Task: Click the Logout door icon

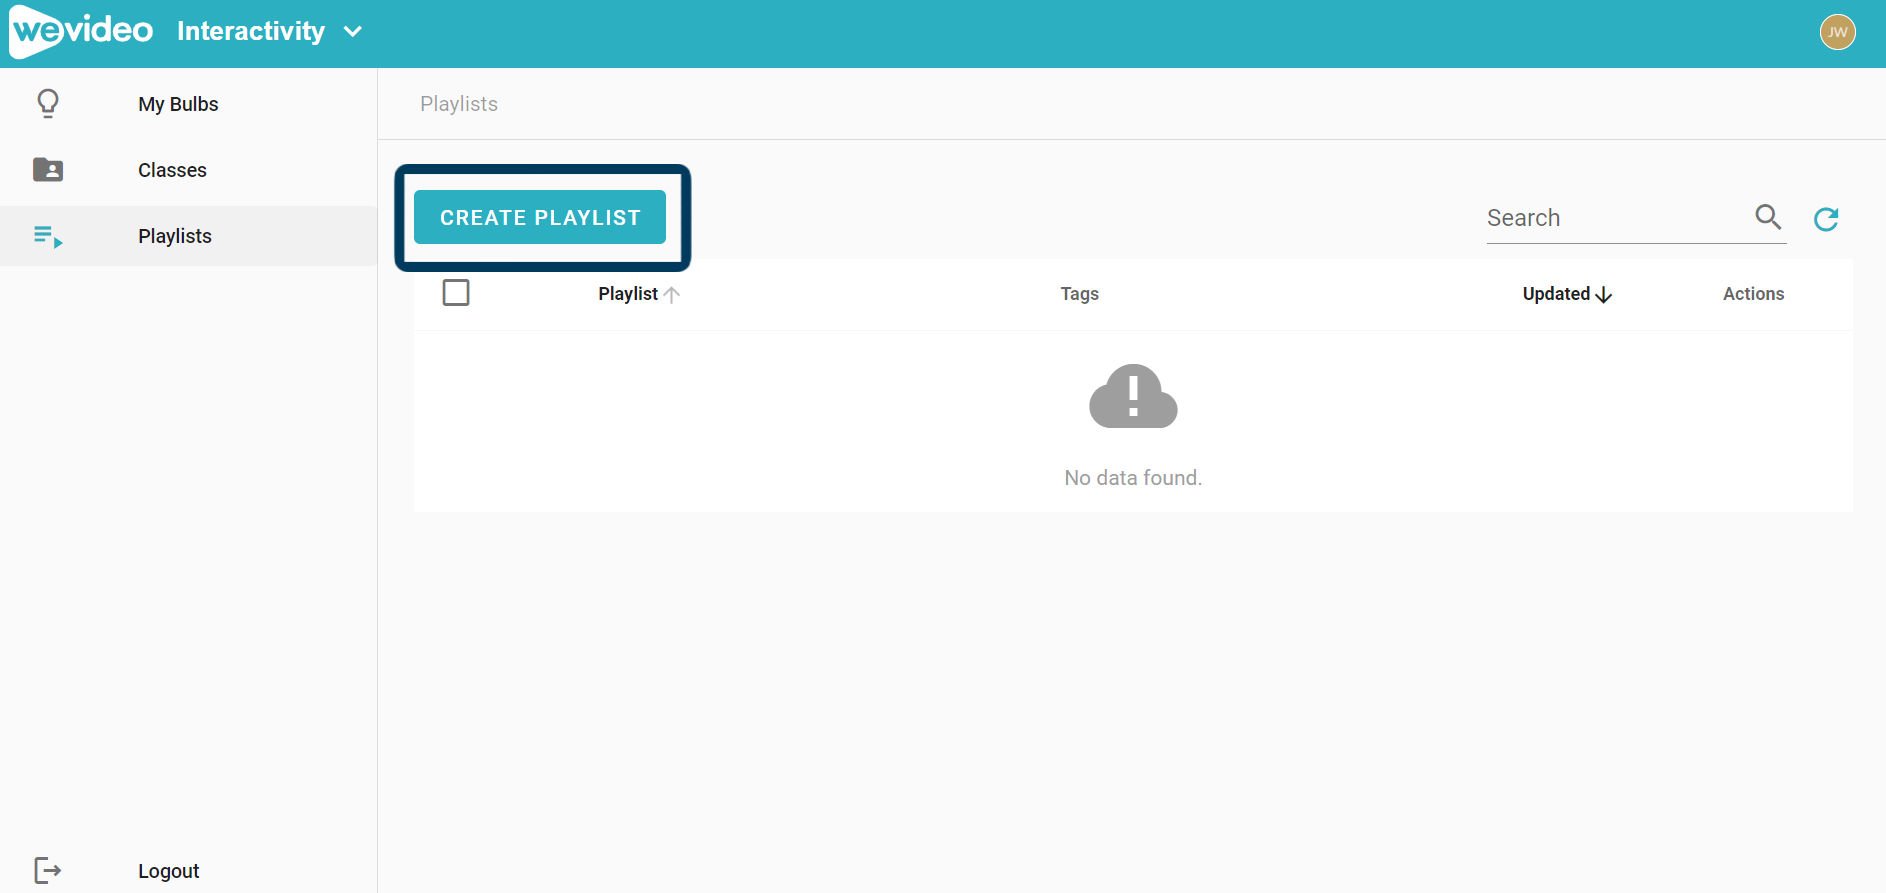Action: pos(47,870)
